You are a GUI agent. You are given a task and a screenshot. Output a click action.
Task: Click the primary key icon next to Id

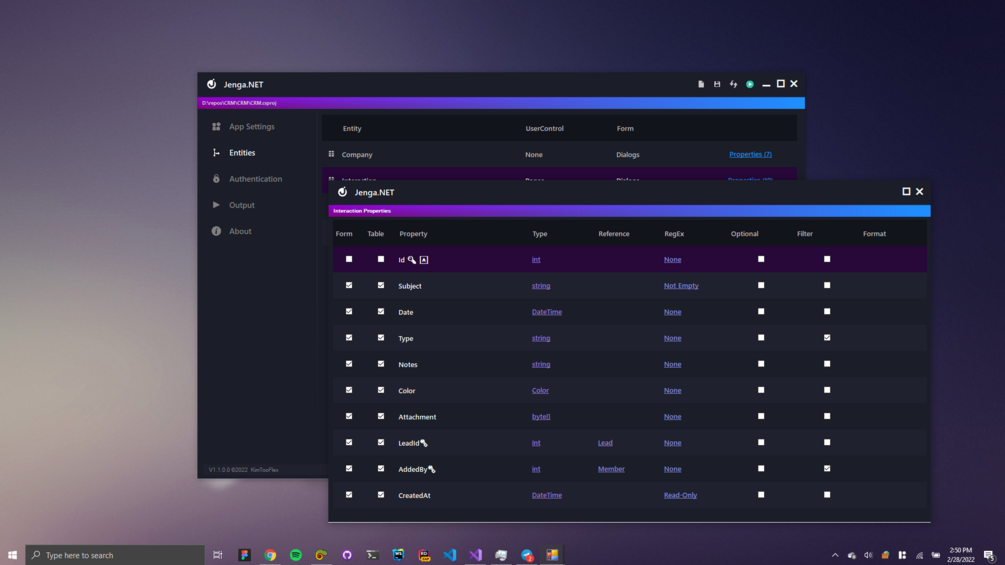(x=412, y=259)
